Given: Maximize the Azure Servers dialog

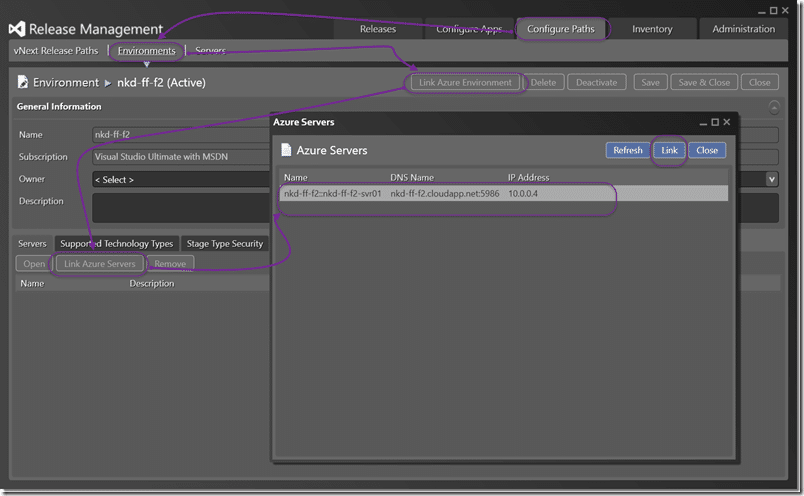Looking at the screenshot, I should (x=715, y=122).
